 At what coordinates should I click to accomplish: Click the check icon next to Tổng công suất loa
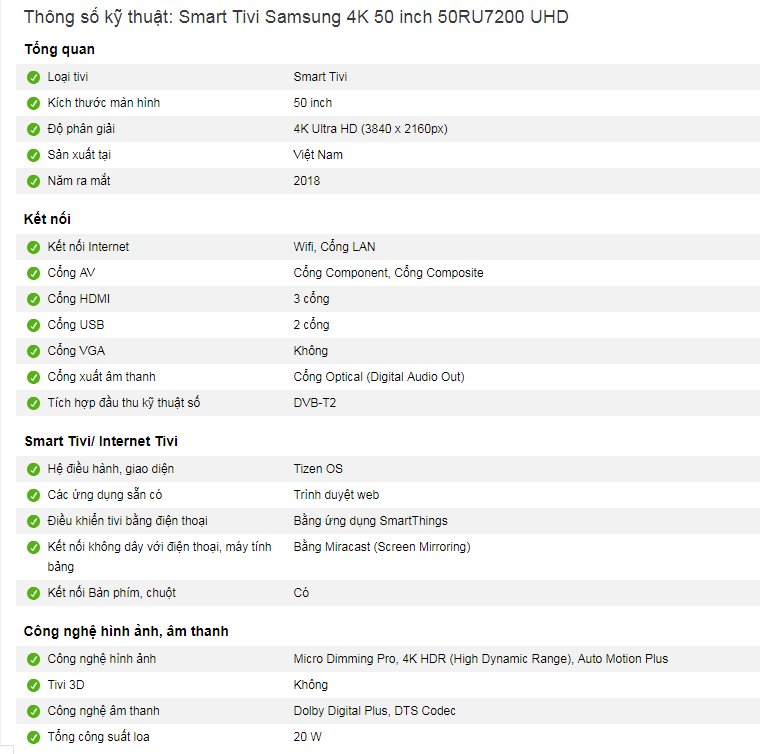(34, 737)
